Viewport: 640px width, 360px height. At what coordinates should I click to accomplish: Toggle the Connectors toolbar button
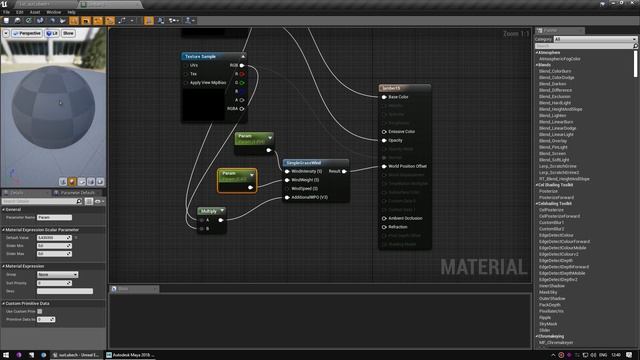(74, 20)
